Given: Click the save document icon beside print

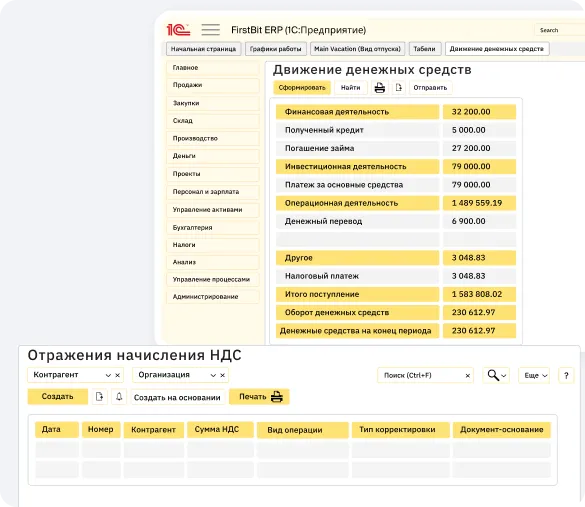Looking at the screenshot, I should (x=399, y=88).
